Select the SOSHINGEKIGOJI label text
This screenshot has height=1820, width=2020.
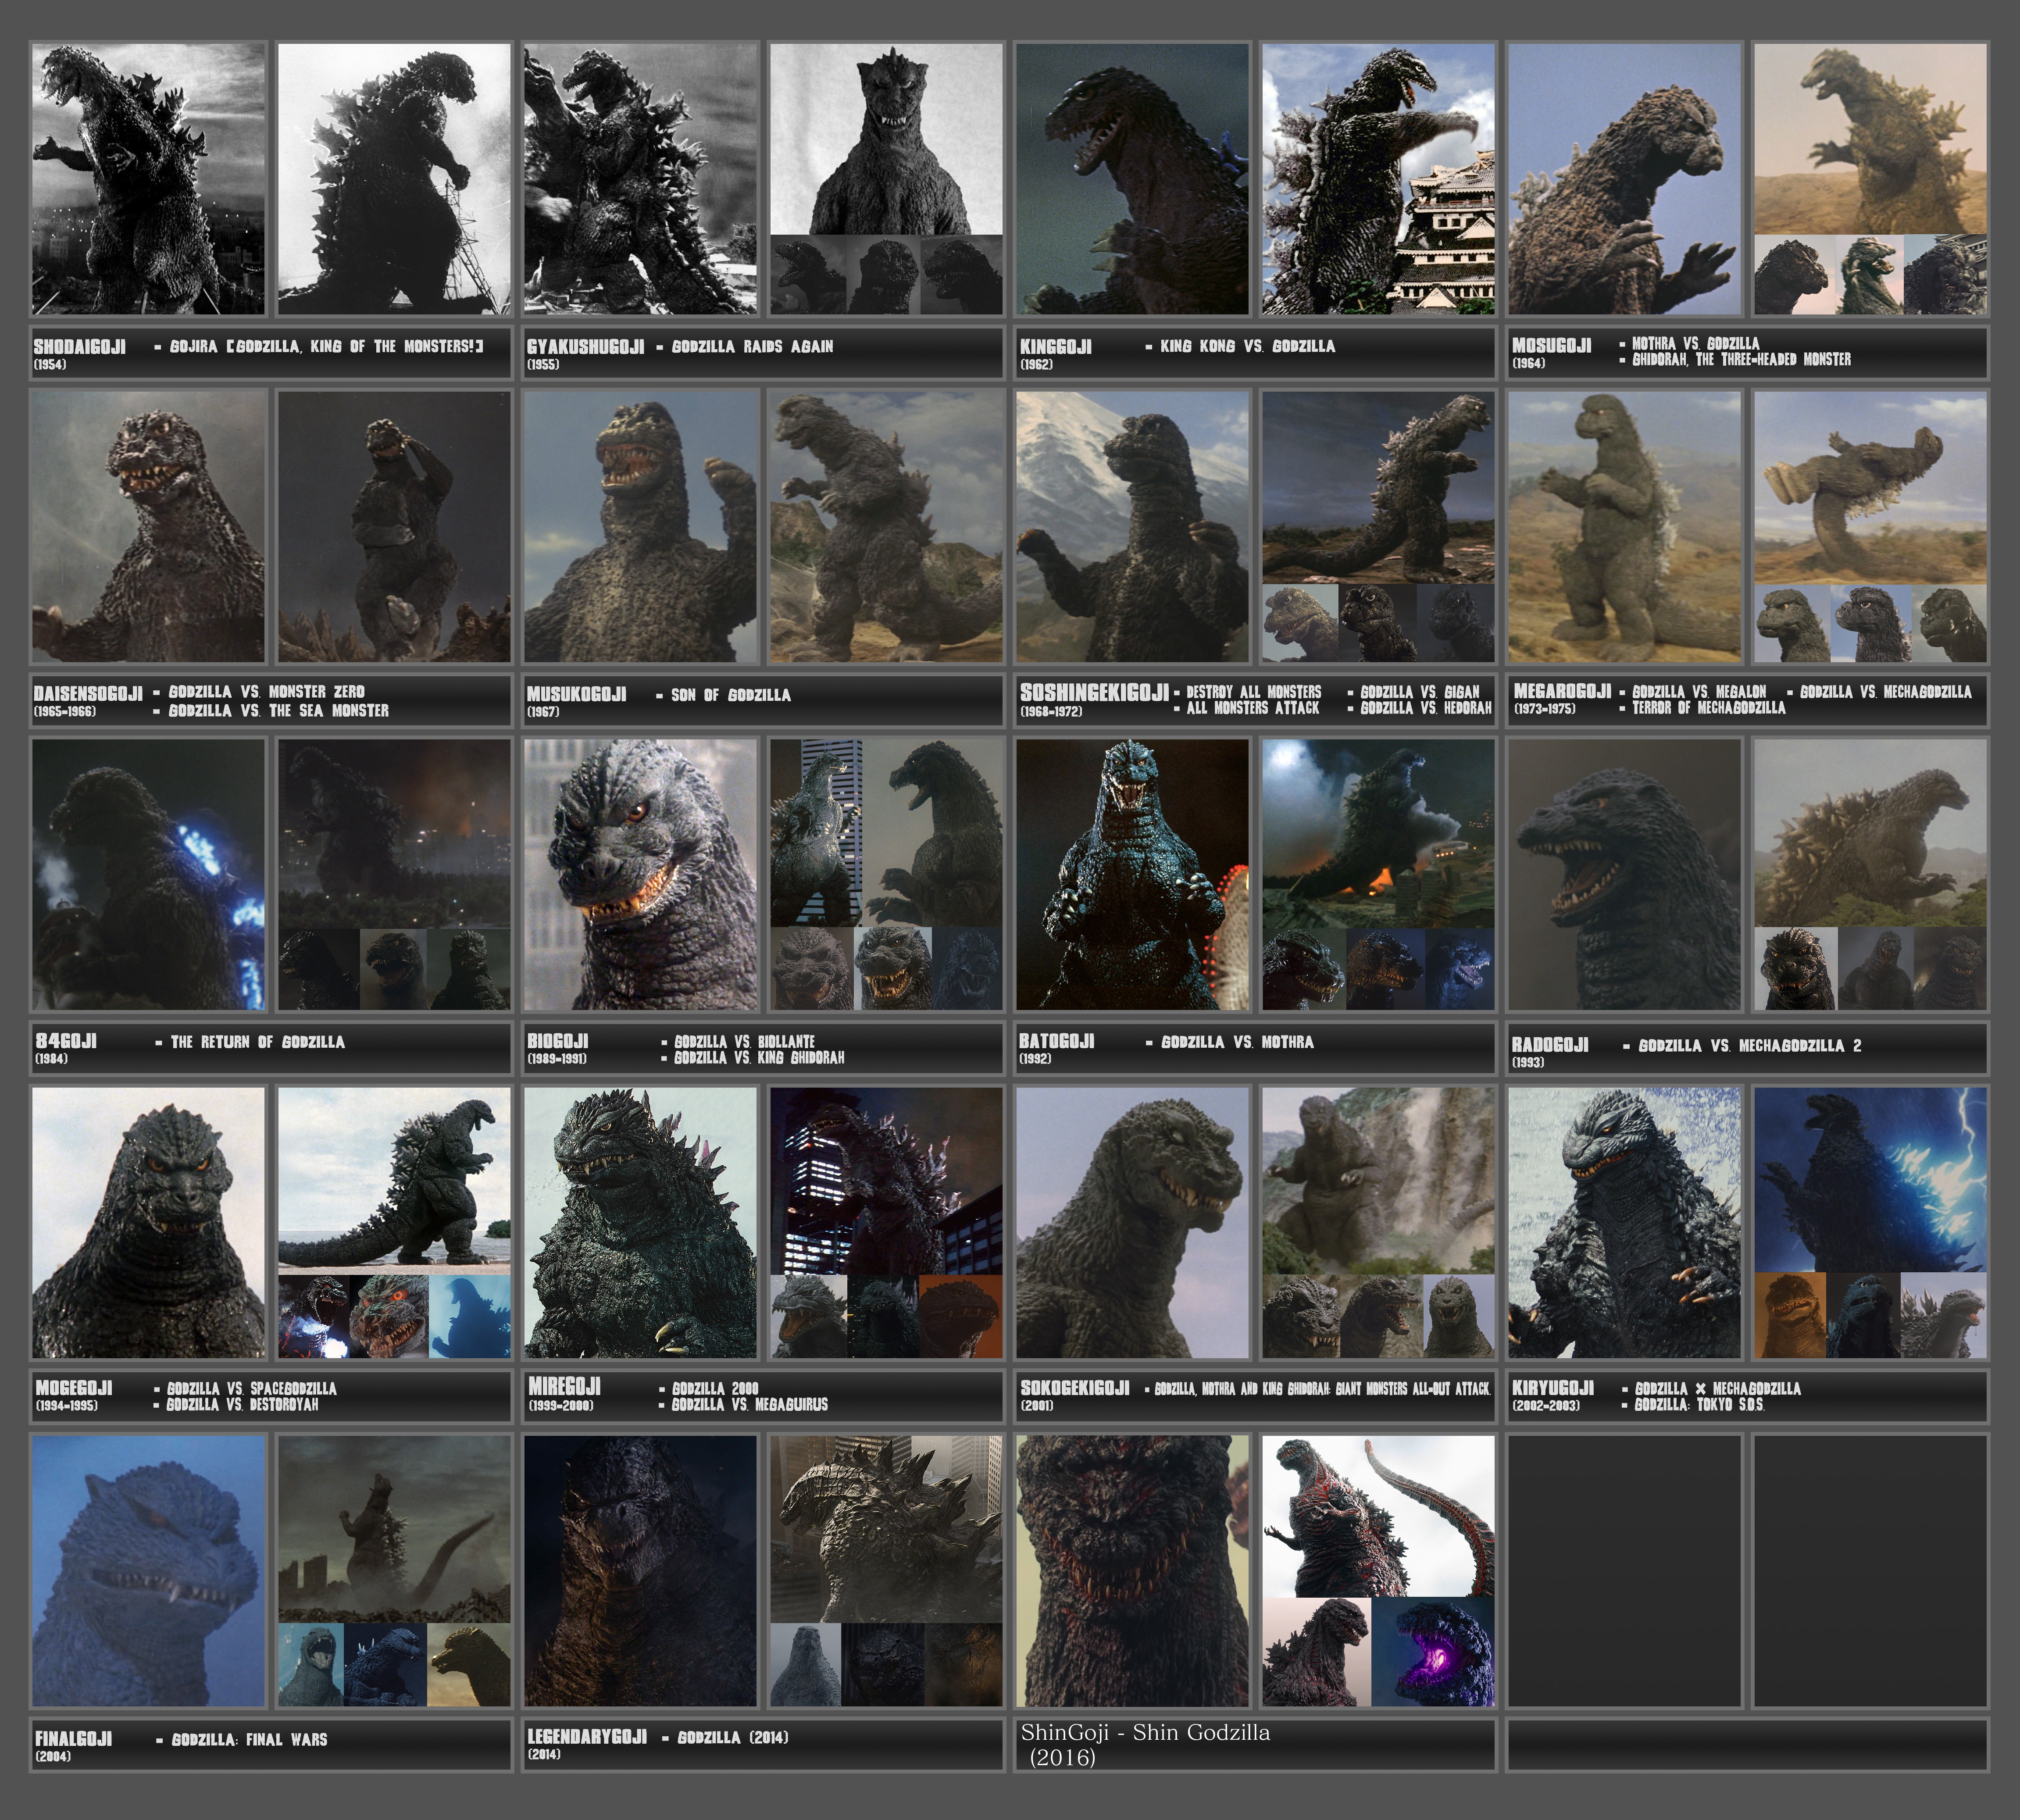(x=1094, y=692)
